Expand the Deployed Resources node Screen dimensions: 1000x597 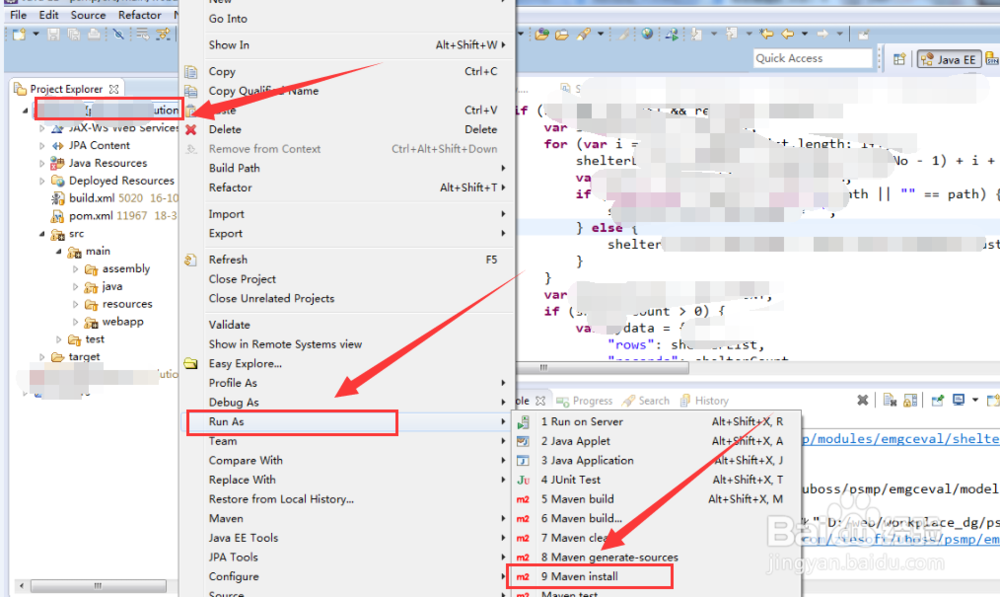[42, 181]
